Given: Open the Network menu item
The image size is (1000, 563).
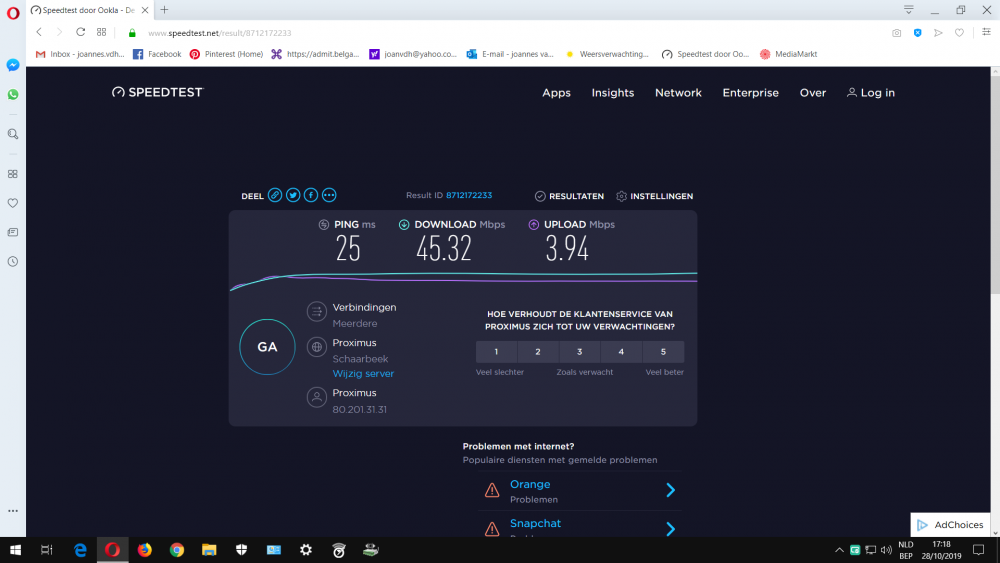Looking at the screenshot, I should point(678,93).
